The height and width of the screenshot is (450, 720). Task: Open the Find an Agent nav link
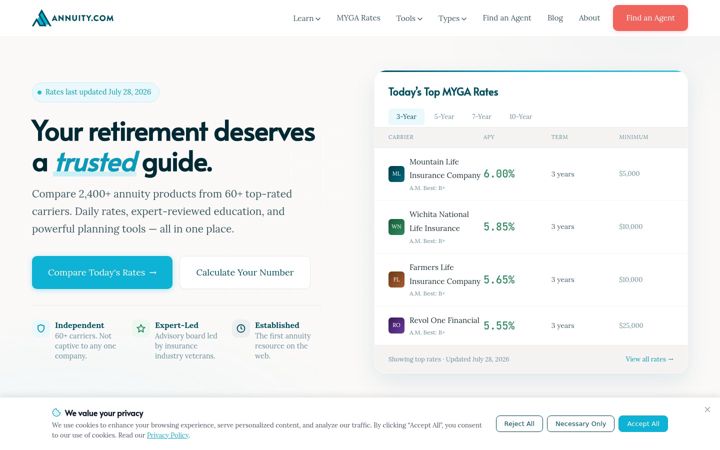[506, 18]
